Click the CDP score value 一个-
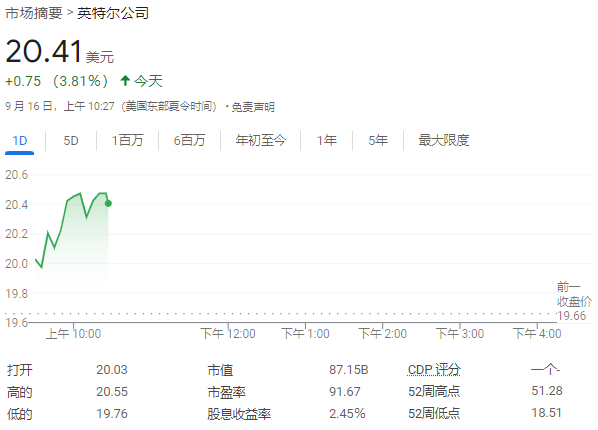Image resolution: width=598 pixels, height=430 pixels. [545, 369]
